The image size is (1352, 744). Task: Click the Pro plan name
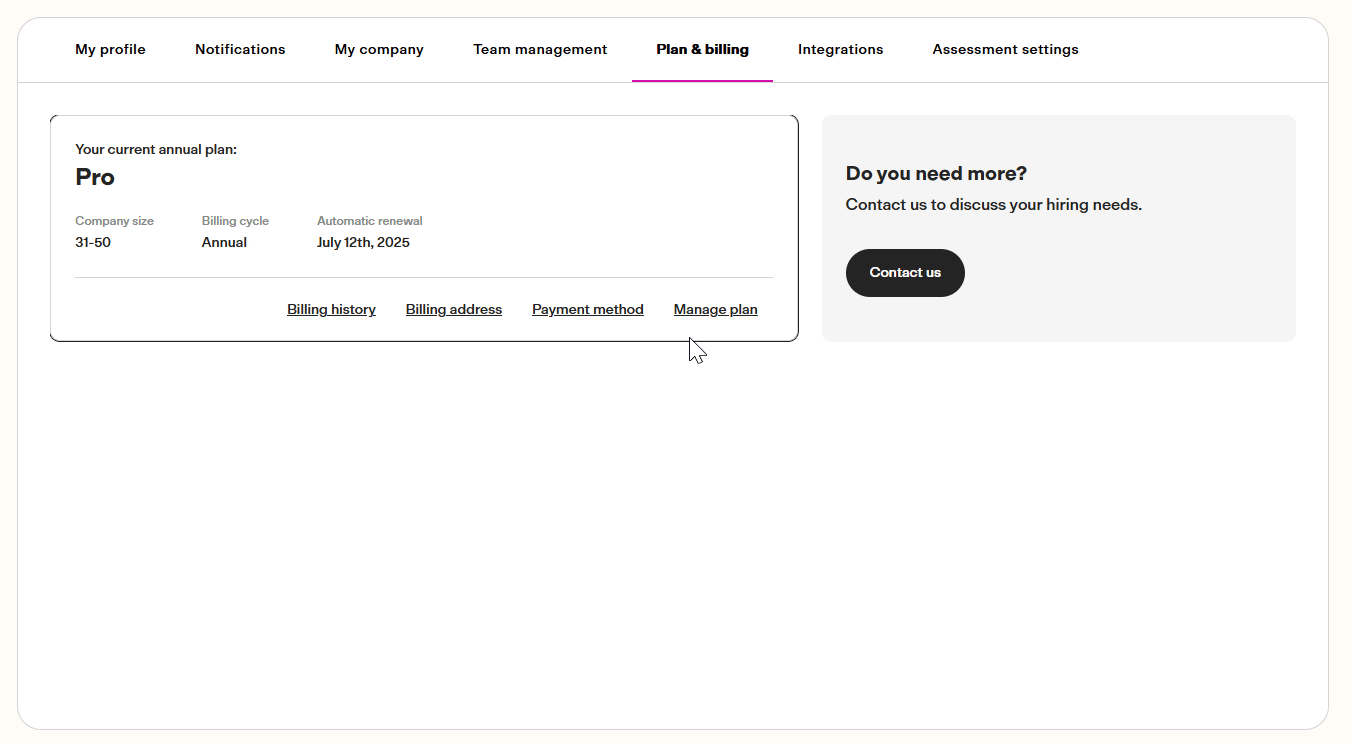(95, 178)
